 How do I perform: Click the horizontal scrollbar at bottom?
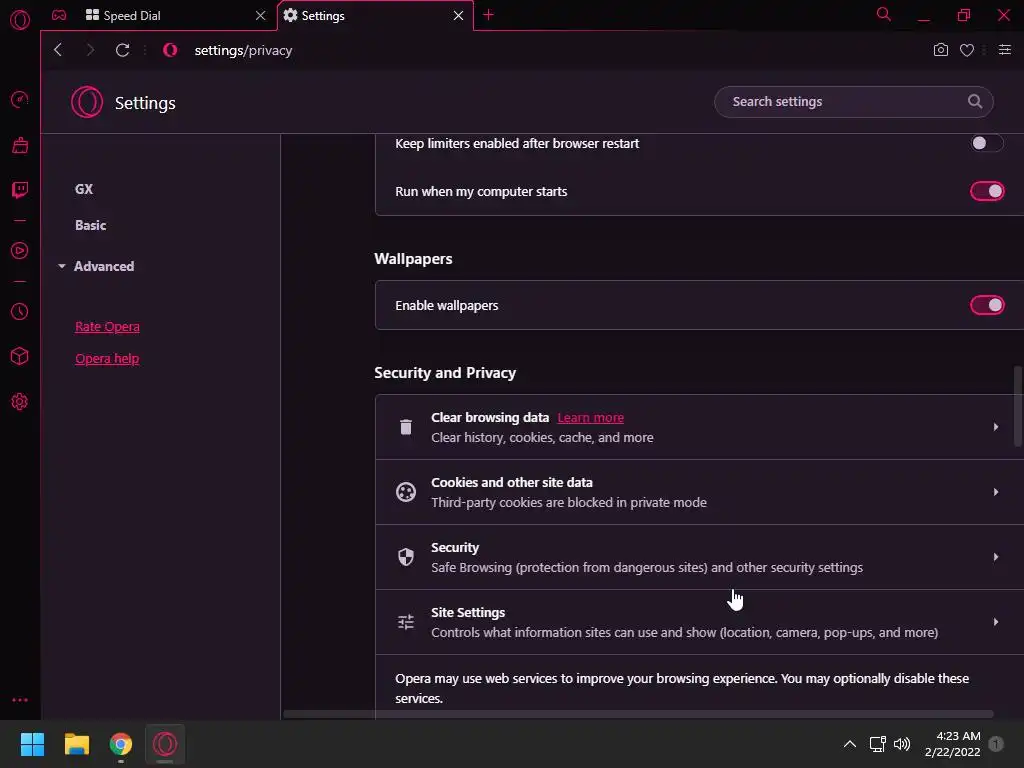point(638,714)
